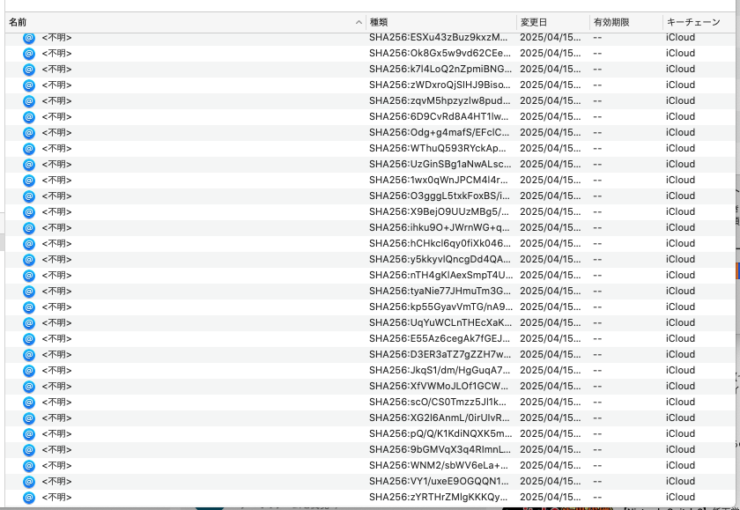Click the @ icon for SHA256:zqvM5hpzyzlw8pud row

tap(29, 101)
